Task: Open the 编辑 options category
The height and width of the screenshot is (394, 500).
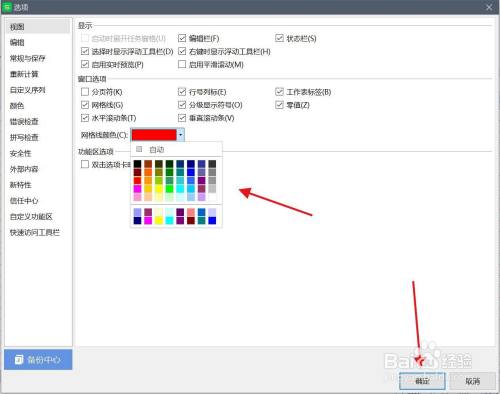Action: pos(17,42)
